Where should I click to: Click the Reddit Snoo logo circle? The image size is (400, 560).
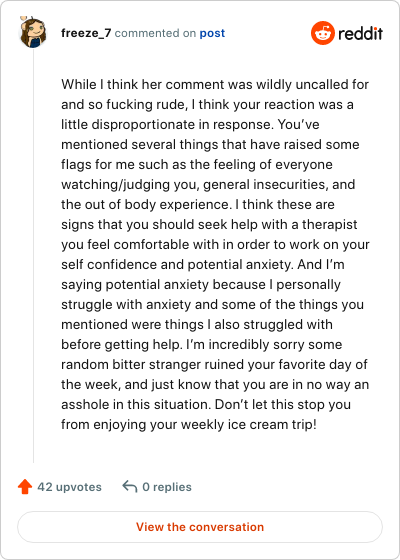(x=322, y=33)
